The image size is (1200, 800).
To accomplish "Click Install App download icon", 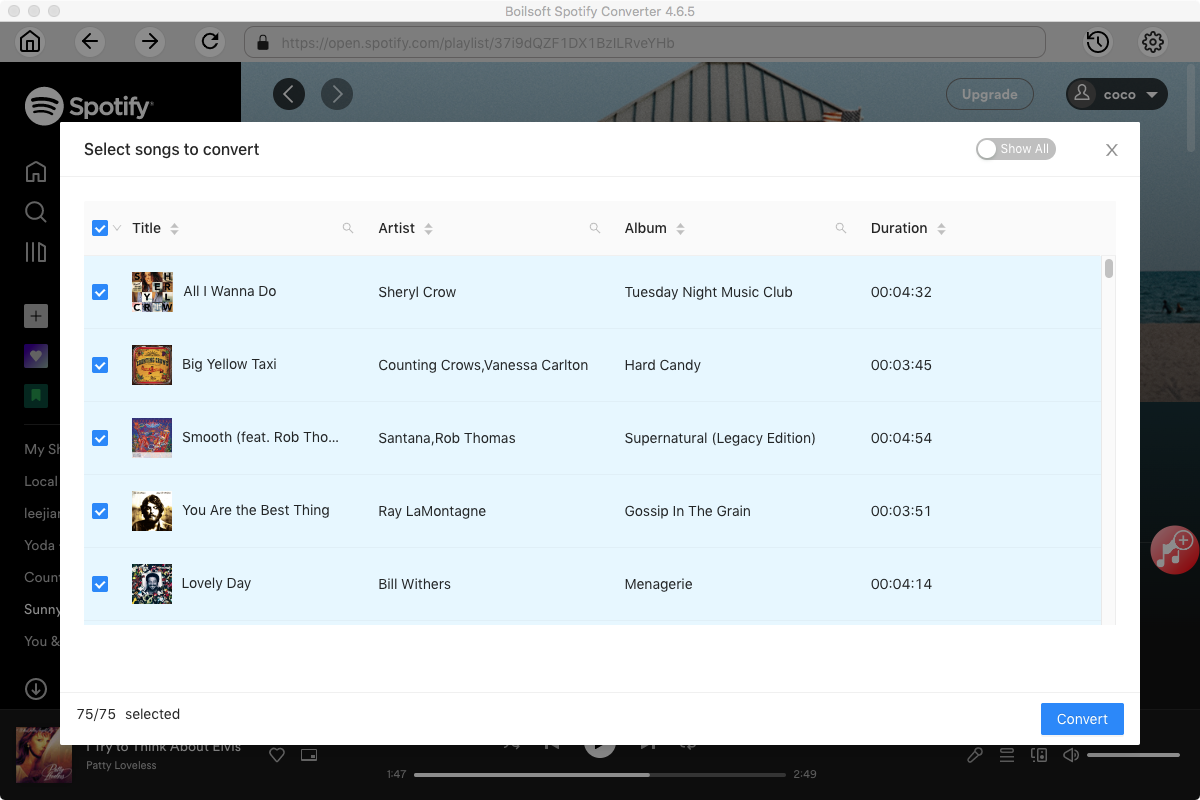I will click(x=36, y=689).
